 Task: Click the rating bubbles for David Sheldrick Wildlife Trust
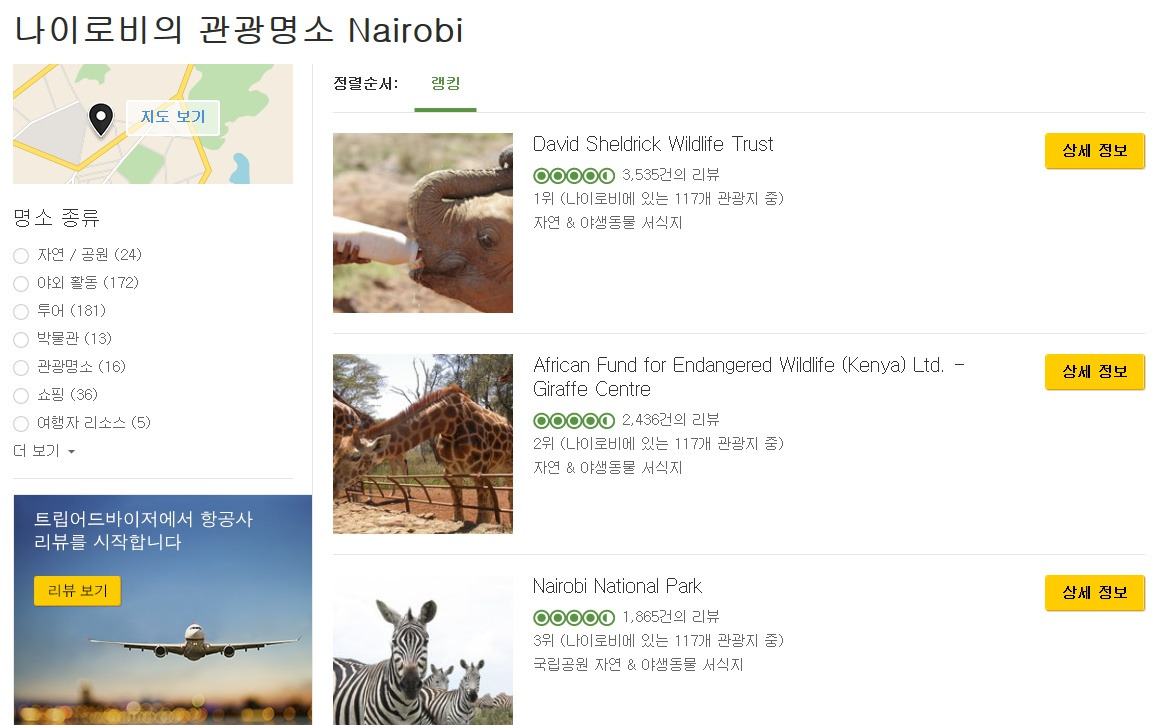tap(574, 172)
